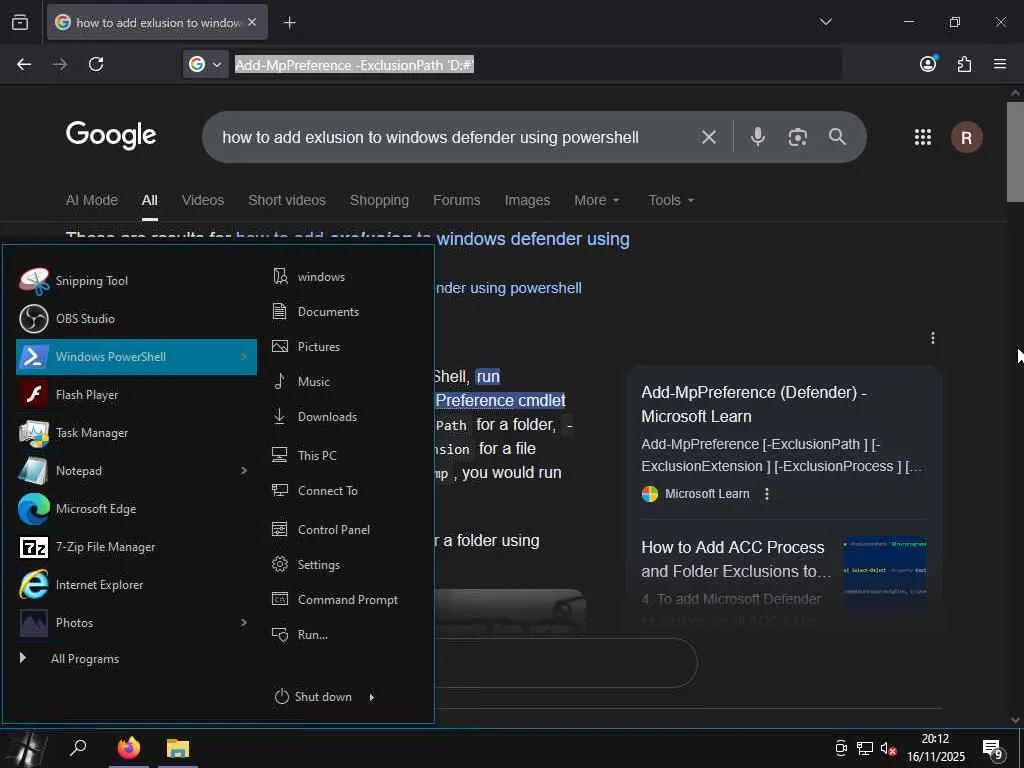Open the notification center icon
1024x768 pixels.
[x=993, y=749]
